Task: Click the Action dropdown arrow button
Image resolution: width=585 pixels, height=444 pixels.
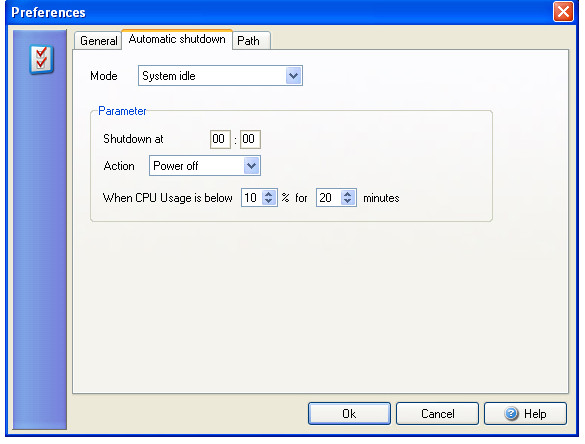Action: [251, 166]
